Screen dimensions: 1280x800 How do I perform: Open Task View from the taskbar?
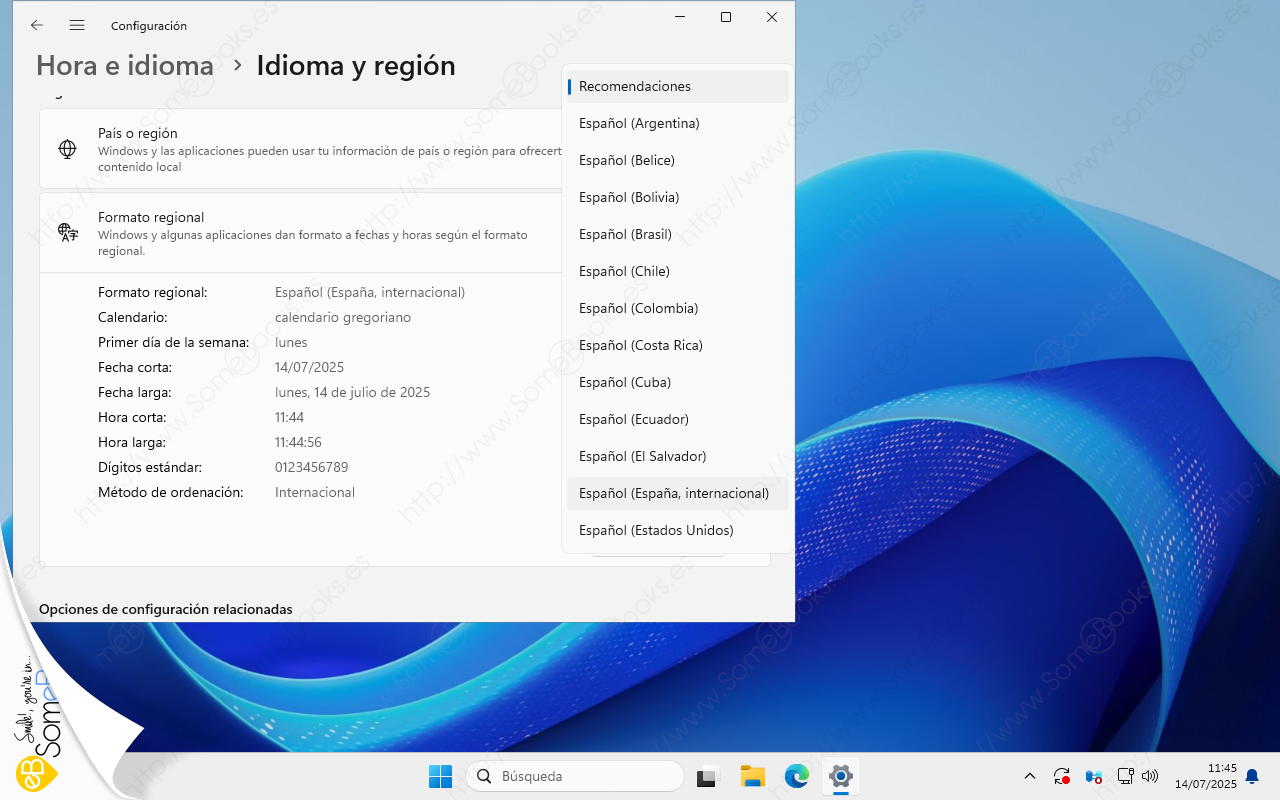(x=709, y=776)
